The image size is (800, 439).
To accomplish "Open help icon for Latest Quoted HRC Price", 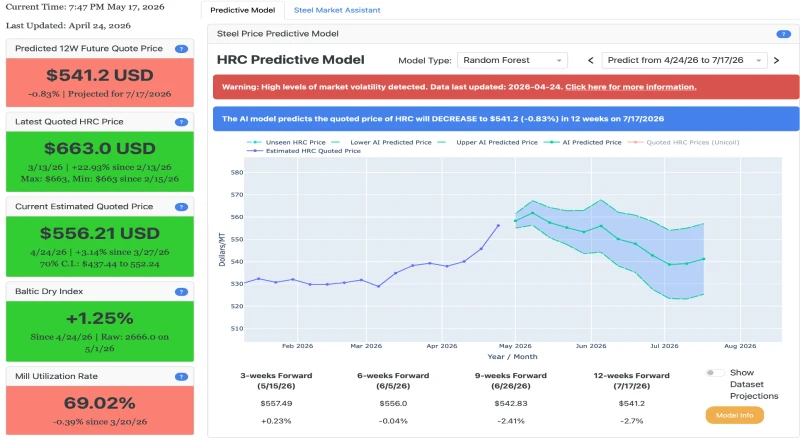I will point(181,122).
